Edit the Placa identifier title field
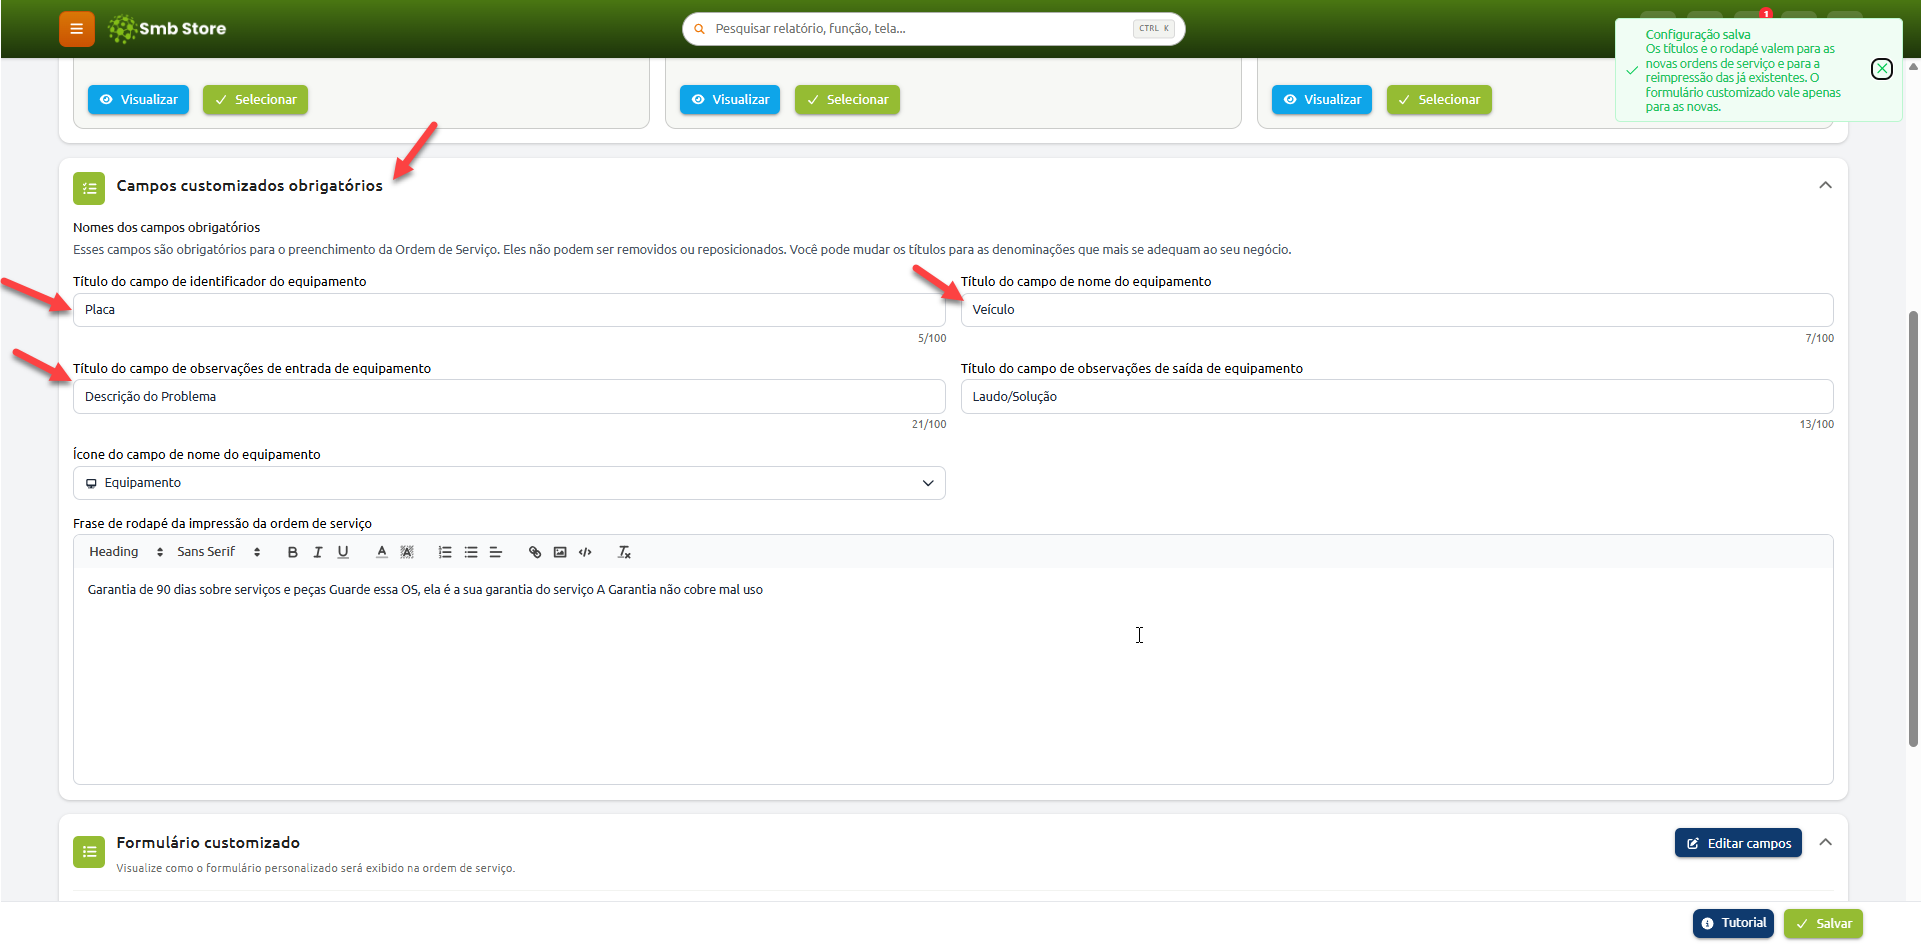1921x945 pixels. [509, 310]
